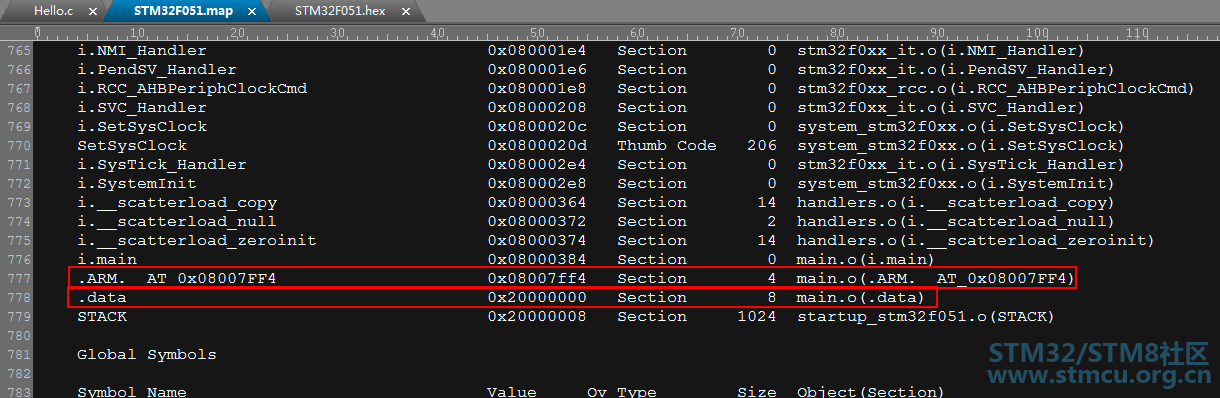This screenshot has width=1220, height=398.
Task: Click the size value 1024
Action: click(757, 316)
